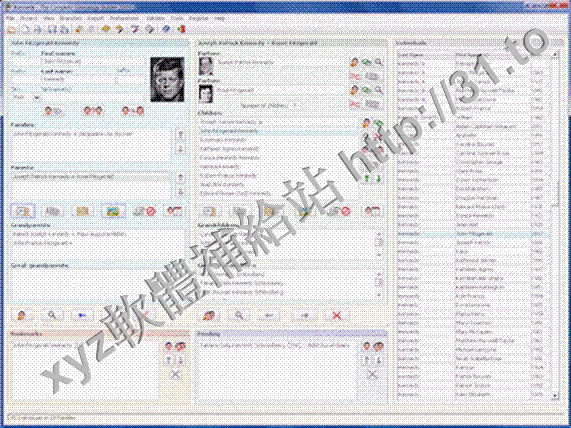The image size is (571, 428).
Task: Select John Fitzgerald Kennedy bookmark entry
Action: pyautogui.click(x=84, y=345)
